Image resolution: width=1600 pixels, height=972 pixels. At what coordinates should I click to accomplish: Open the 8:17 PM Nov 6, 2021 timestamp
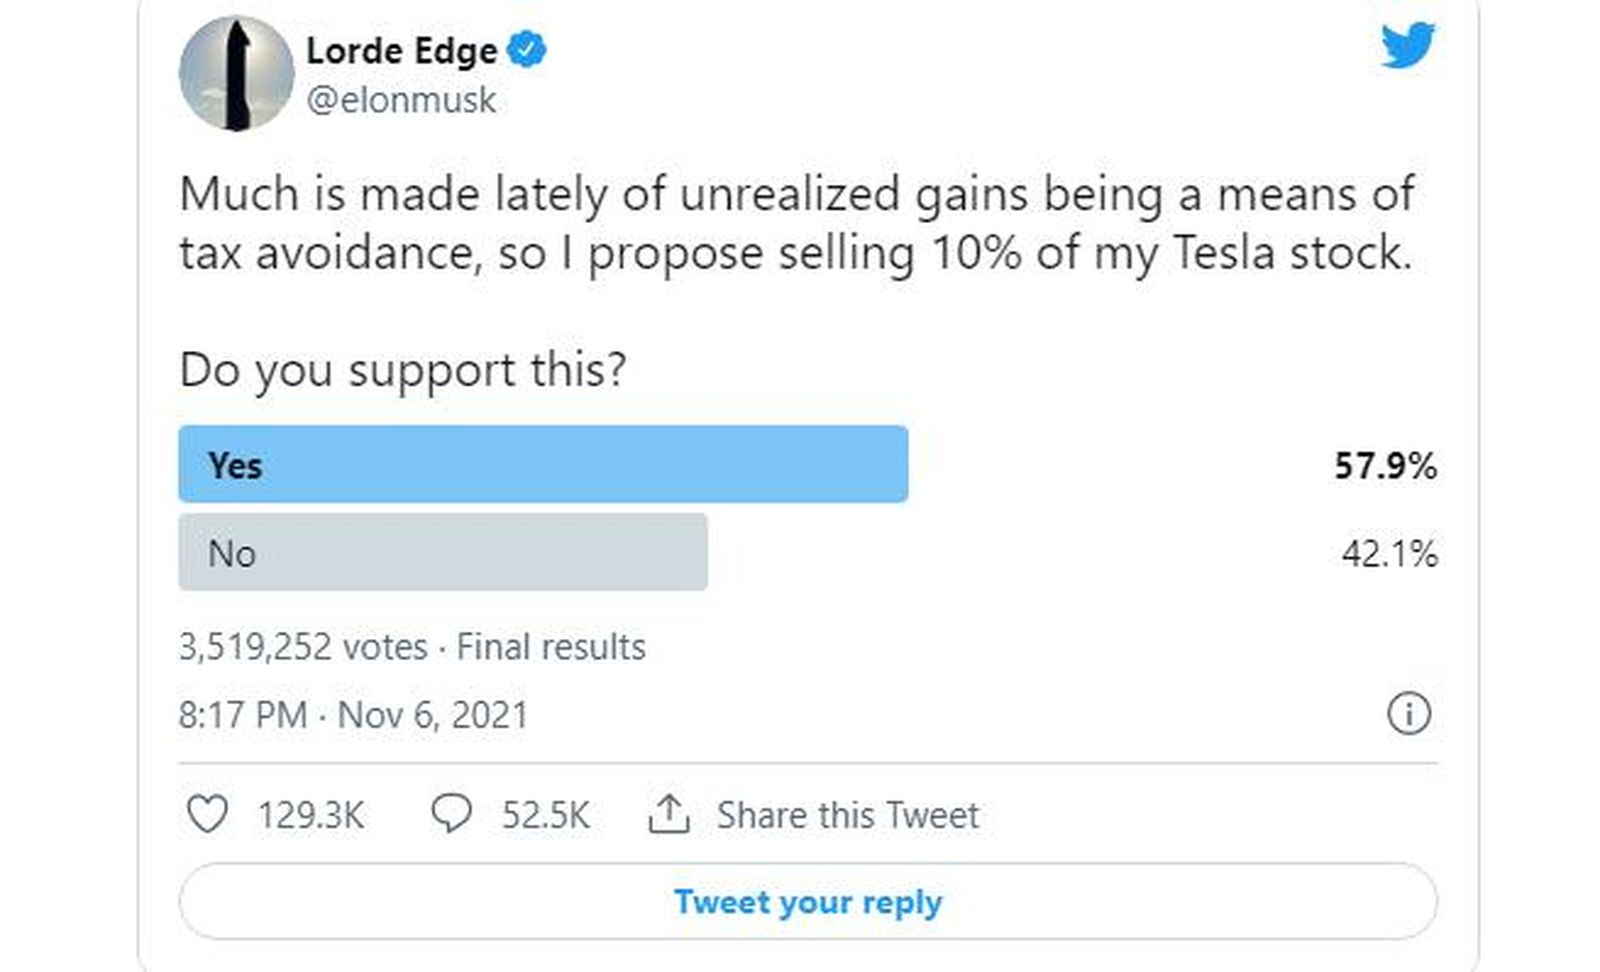[x=353, y=715]
